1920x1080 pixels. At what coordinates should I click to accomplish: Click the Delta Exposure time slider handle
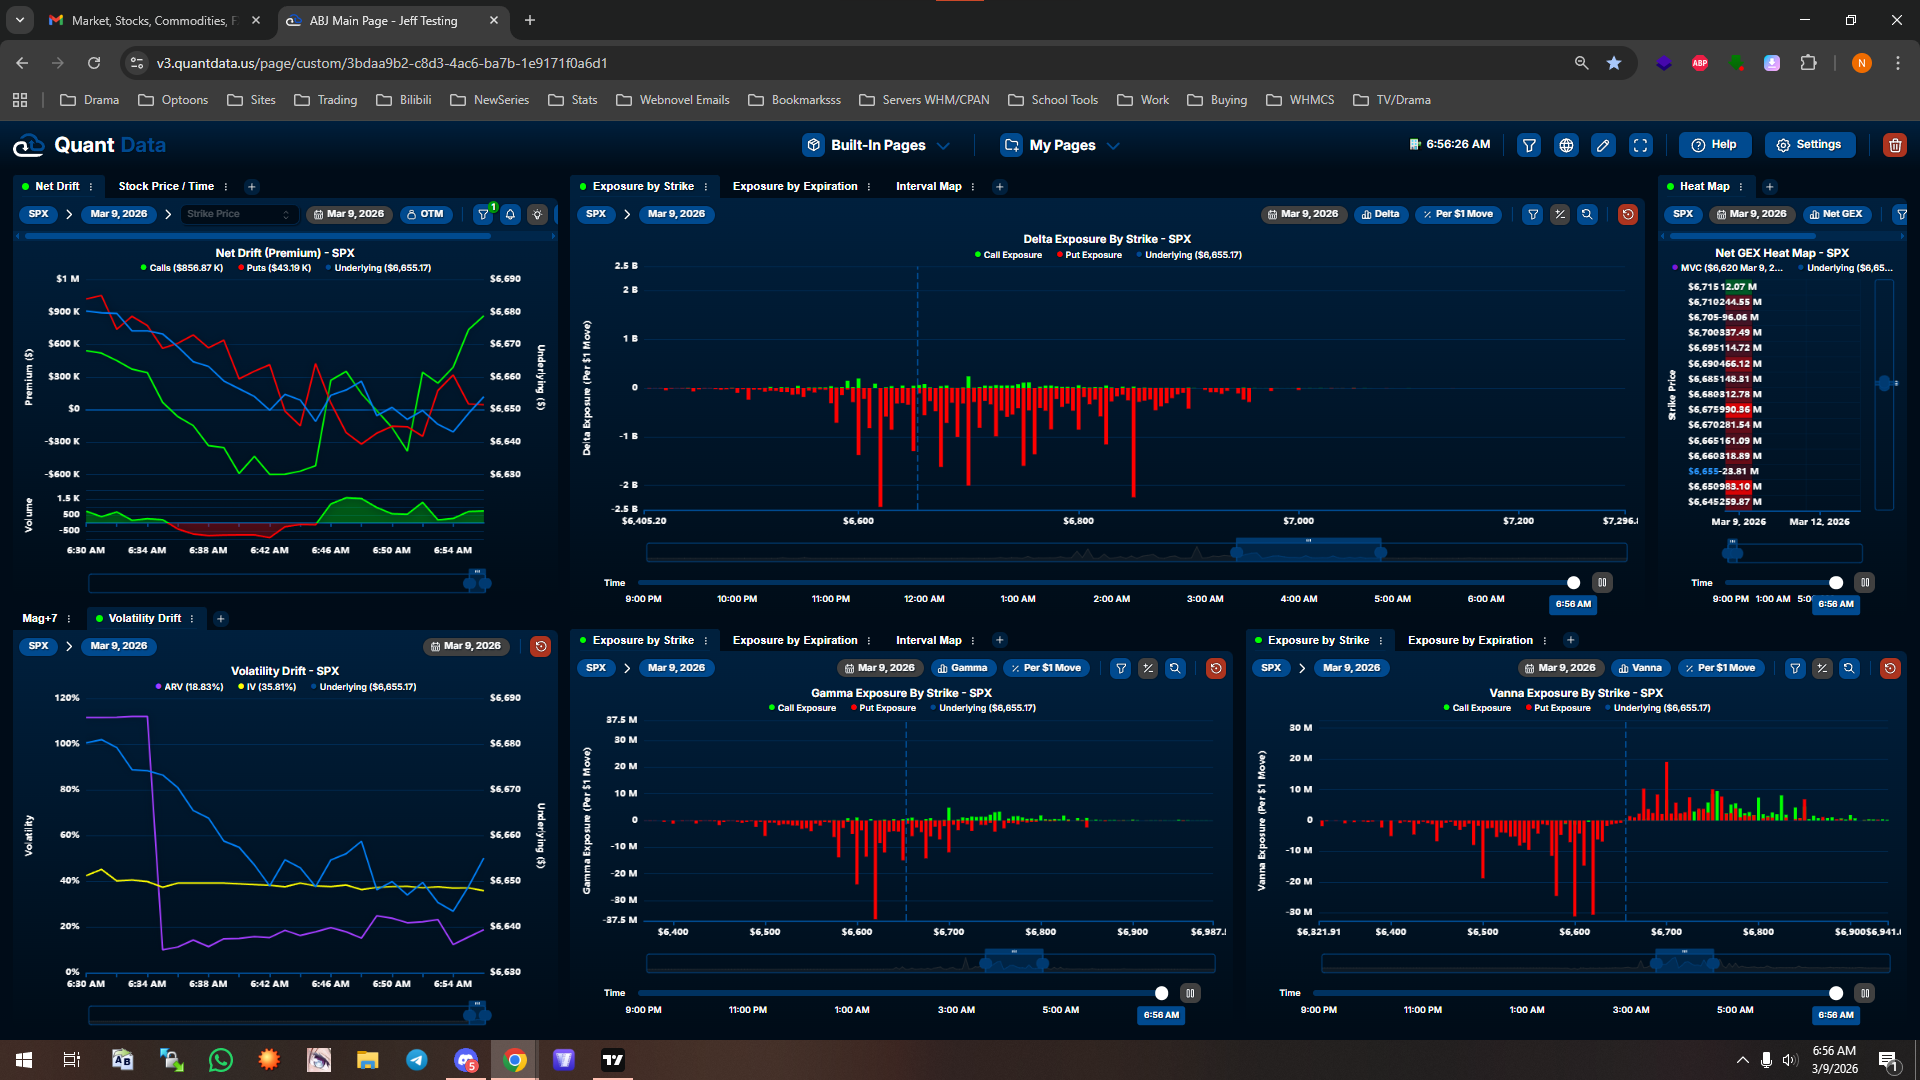pyautogui.click(x=1573, y=583)
